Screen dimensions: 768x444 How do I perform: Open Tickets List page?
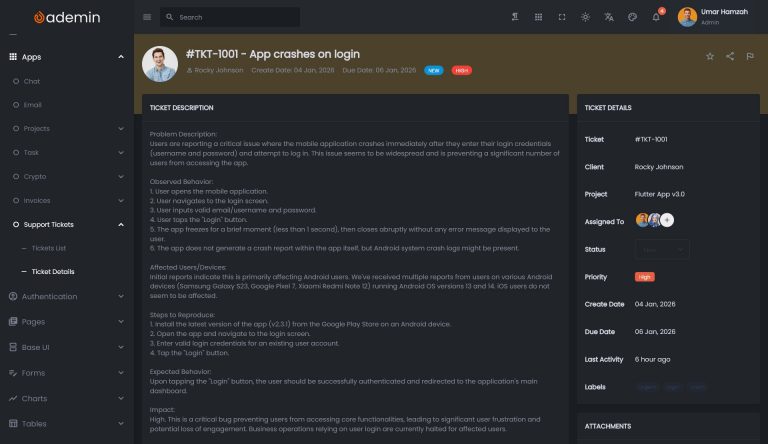tap(48, 248)
